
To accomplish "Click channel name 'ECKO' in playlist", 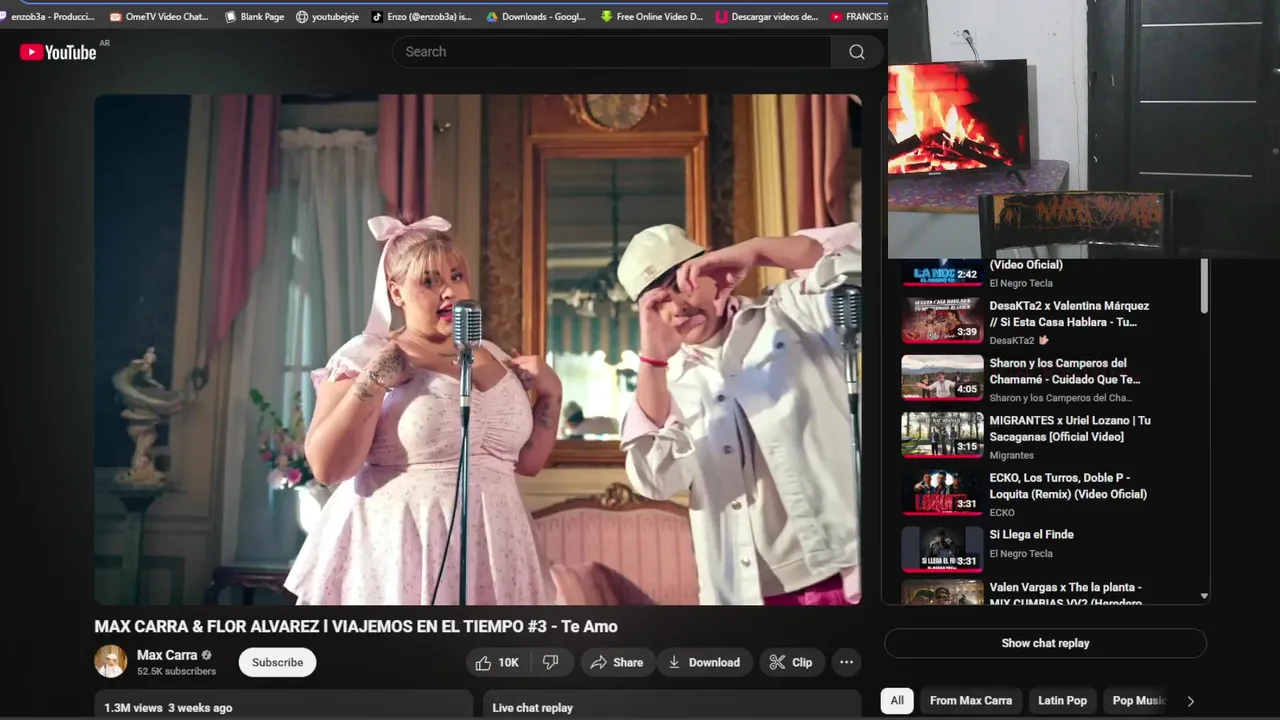I will (1002, 512).
